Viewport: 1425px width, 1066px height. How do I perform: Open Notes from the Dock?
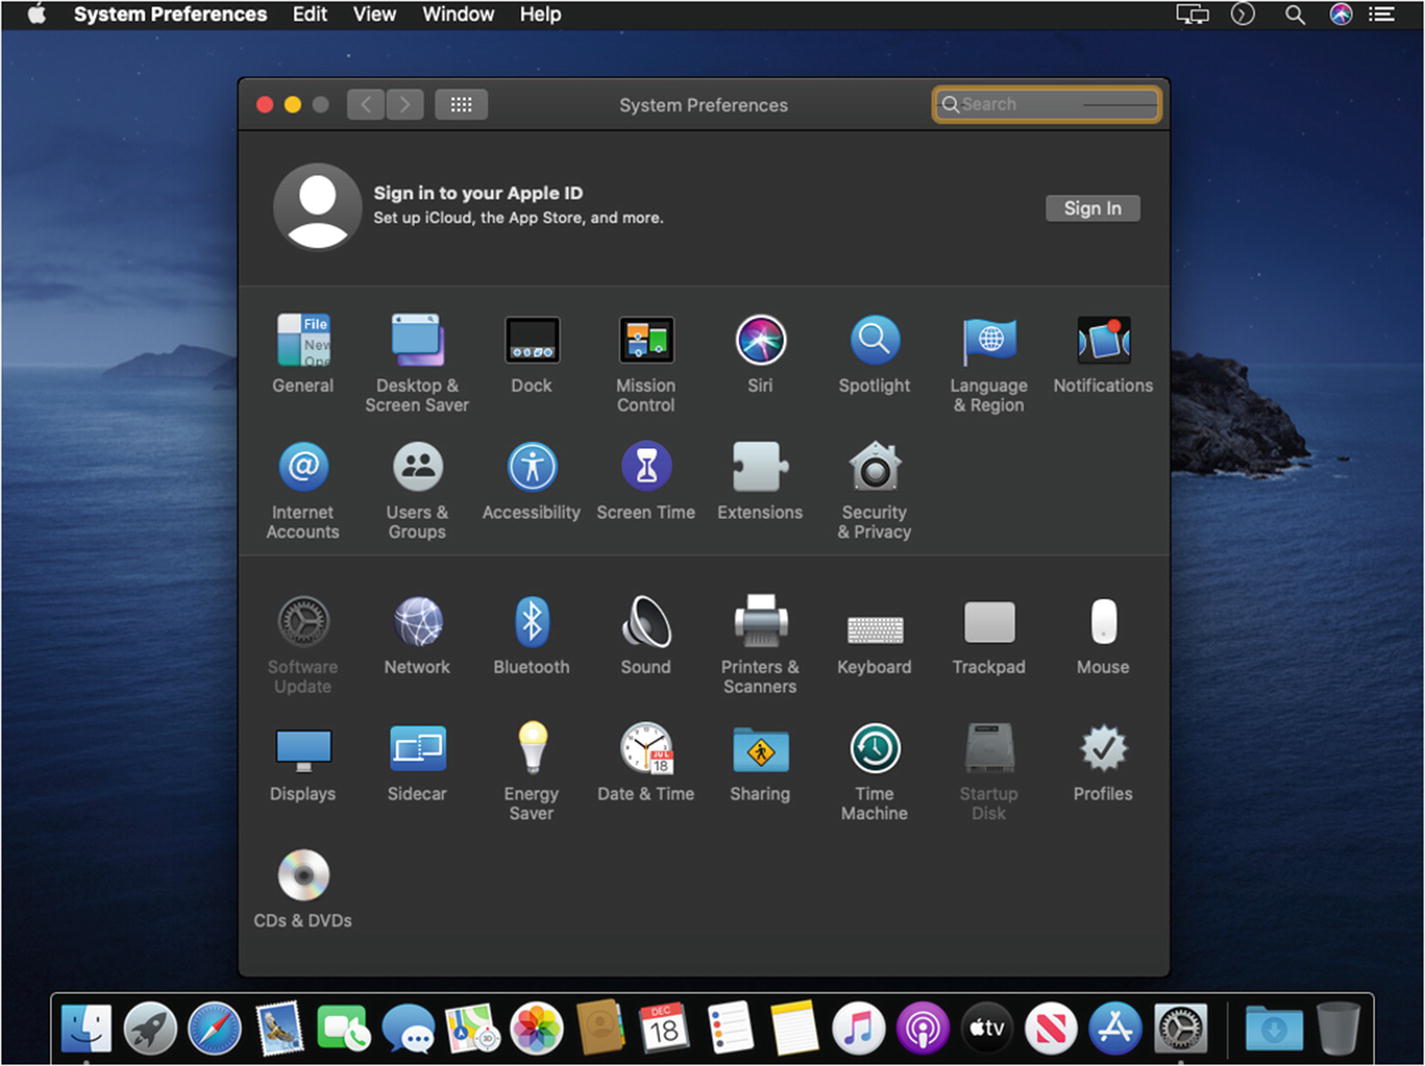(794, 1028)
